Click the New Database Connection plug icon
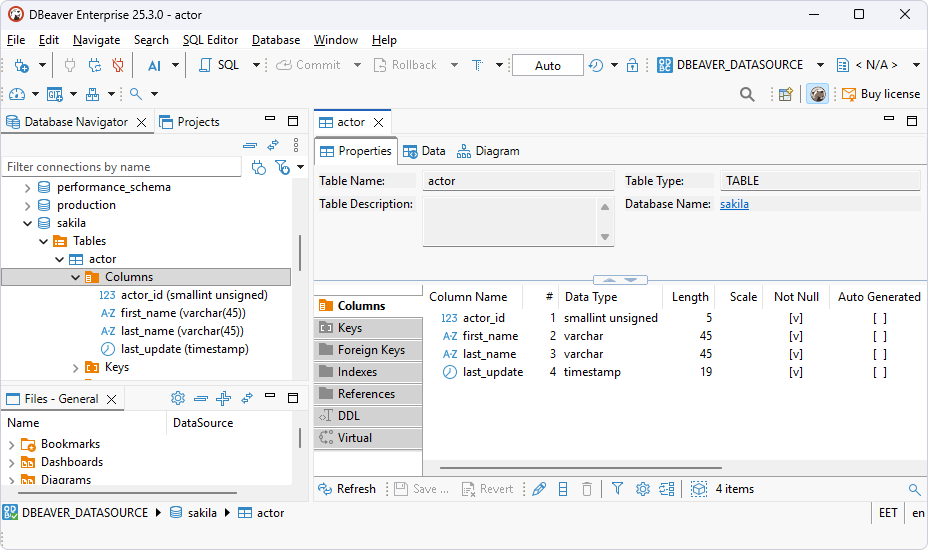This screenshot has height=550, width=928. [x=21, y=65]
